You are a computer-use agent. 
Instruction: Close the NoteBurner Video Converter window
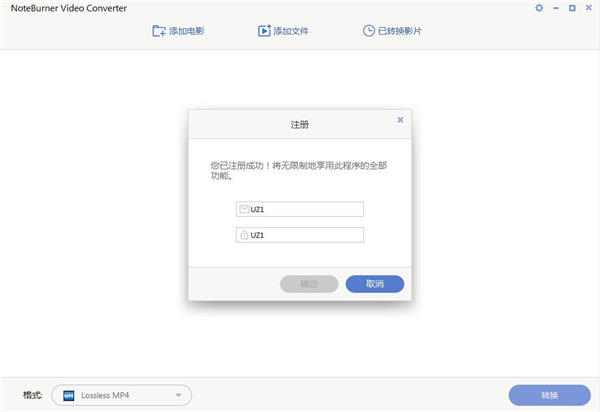pyautogui.click(x=589, y=8)
